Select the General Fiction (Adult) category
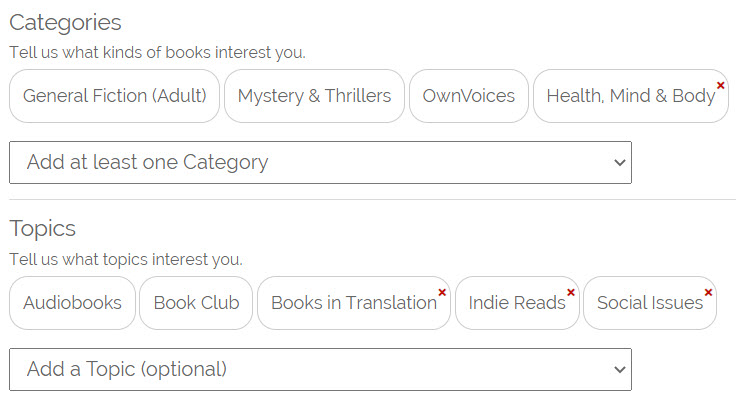 pos(114,96)
